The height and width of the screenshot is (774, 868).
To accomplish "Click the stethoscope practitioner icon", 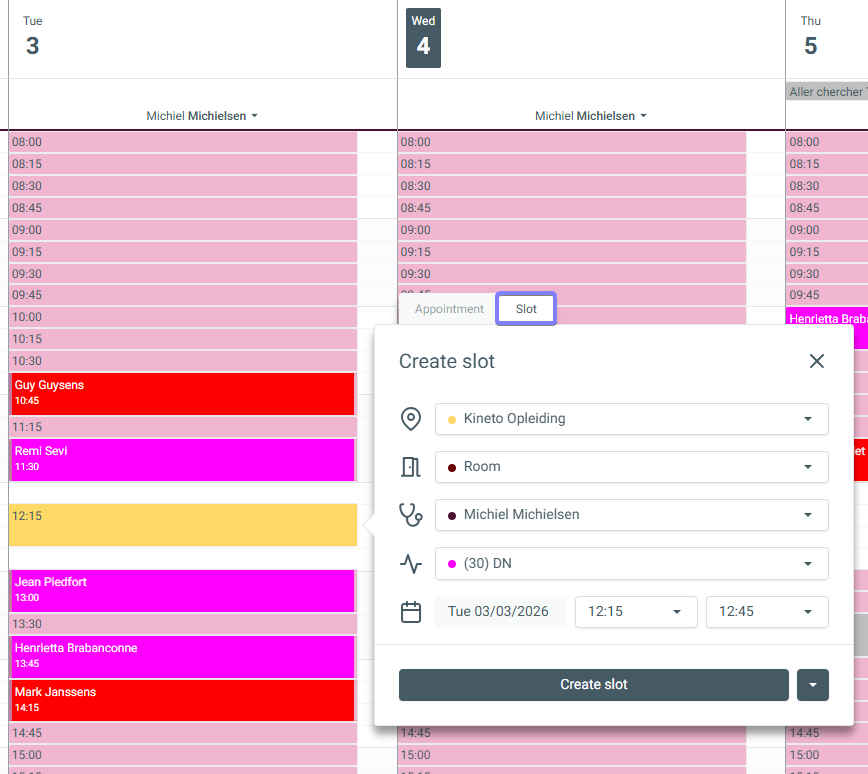I will tap(410, 515).
